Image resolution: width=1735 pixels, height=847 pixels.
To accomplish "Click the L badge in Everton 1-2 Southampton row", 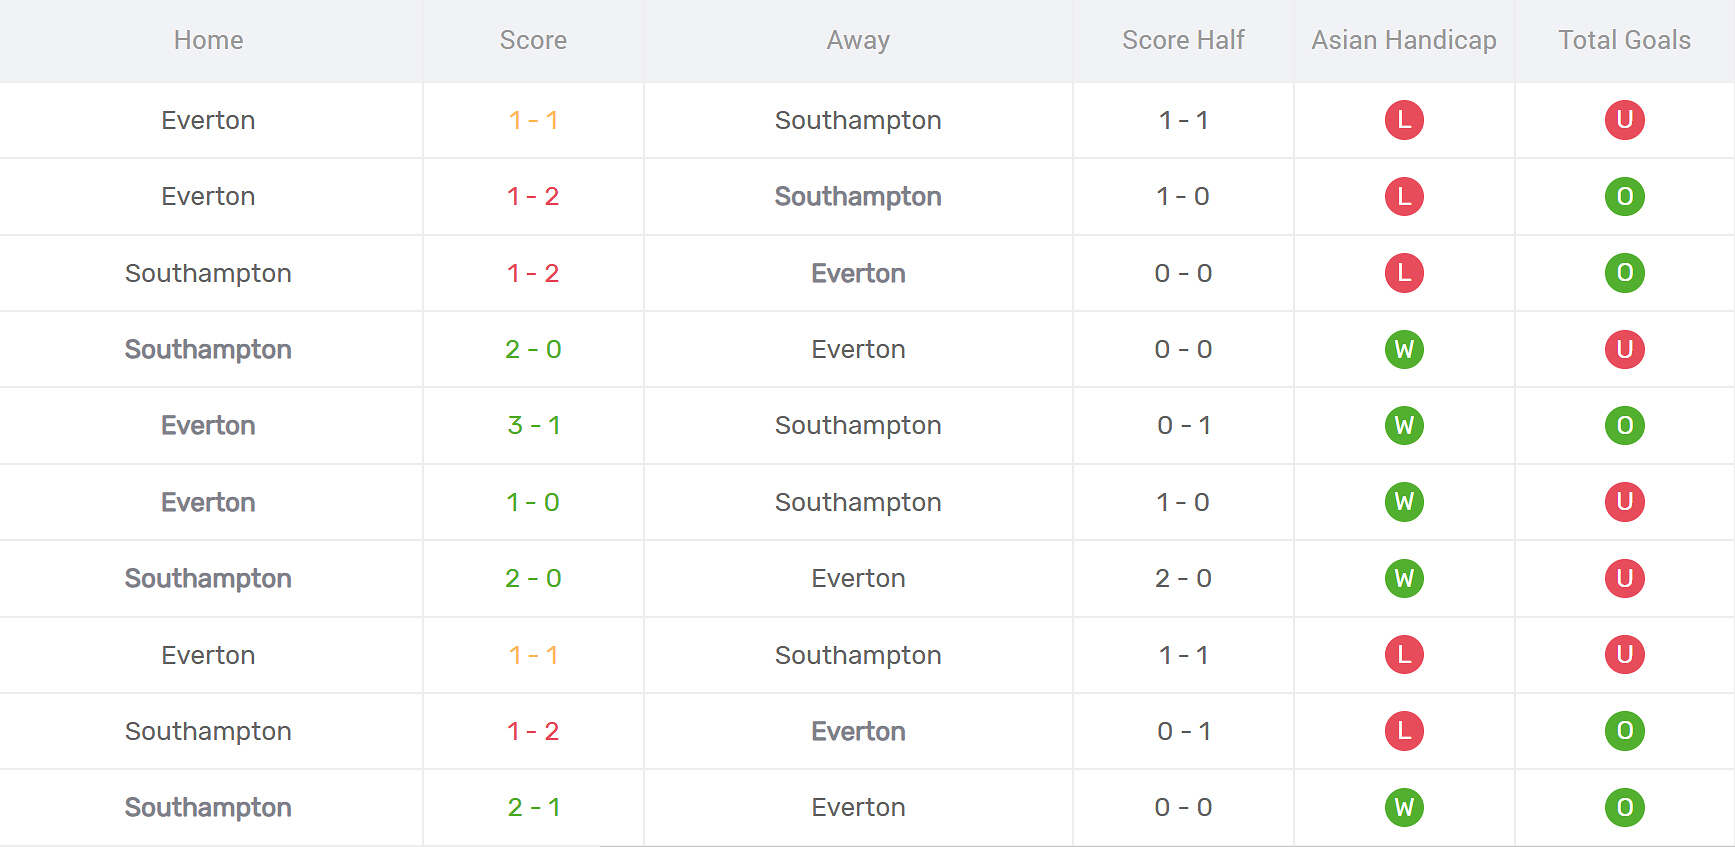I will point(1404,196).
